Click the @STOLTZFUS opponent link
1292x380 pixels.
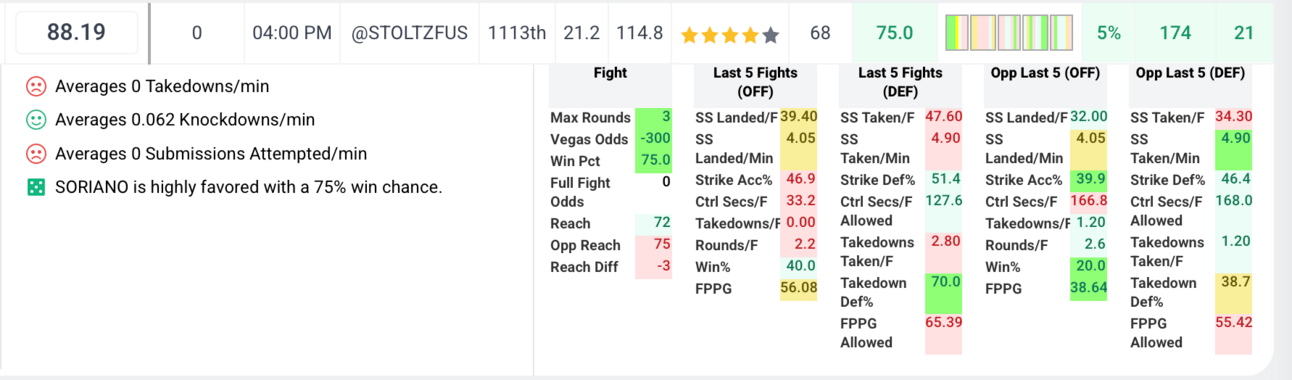pyautogui.click(x=410, y=33)
